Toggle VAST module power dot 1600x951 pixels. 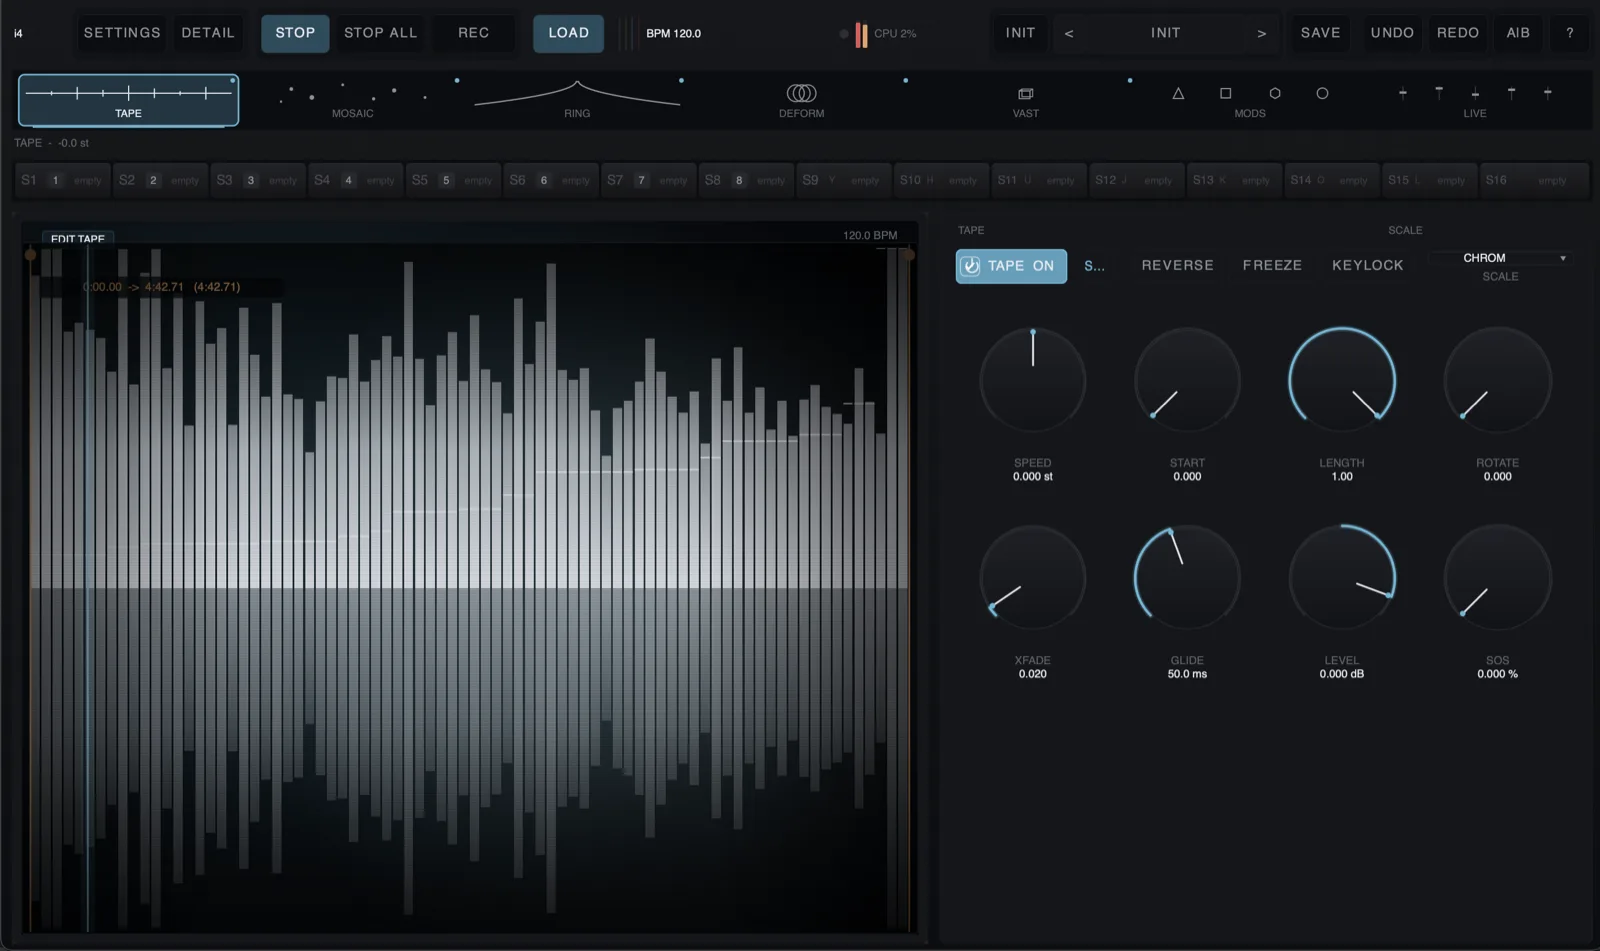(1130, 80)
